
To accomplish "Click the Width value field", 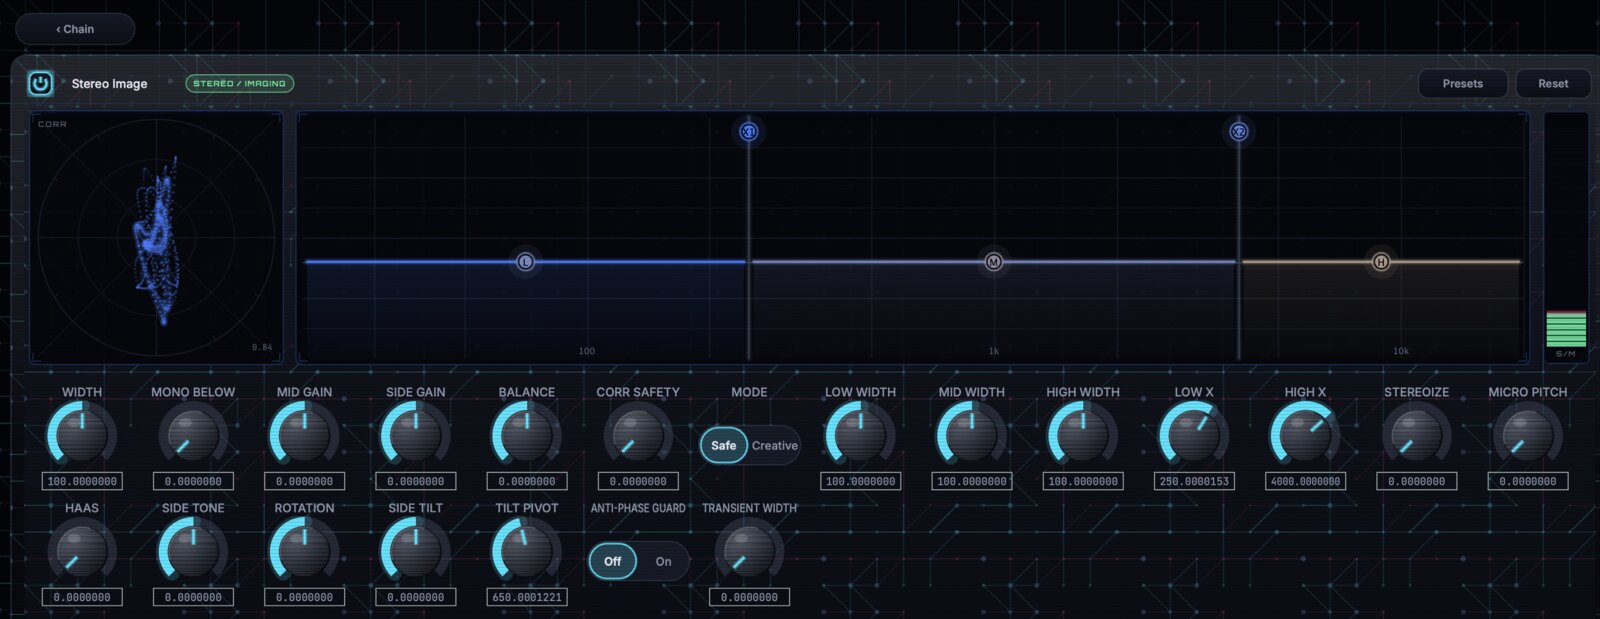I will click(82, 481).
